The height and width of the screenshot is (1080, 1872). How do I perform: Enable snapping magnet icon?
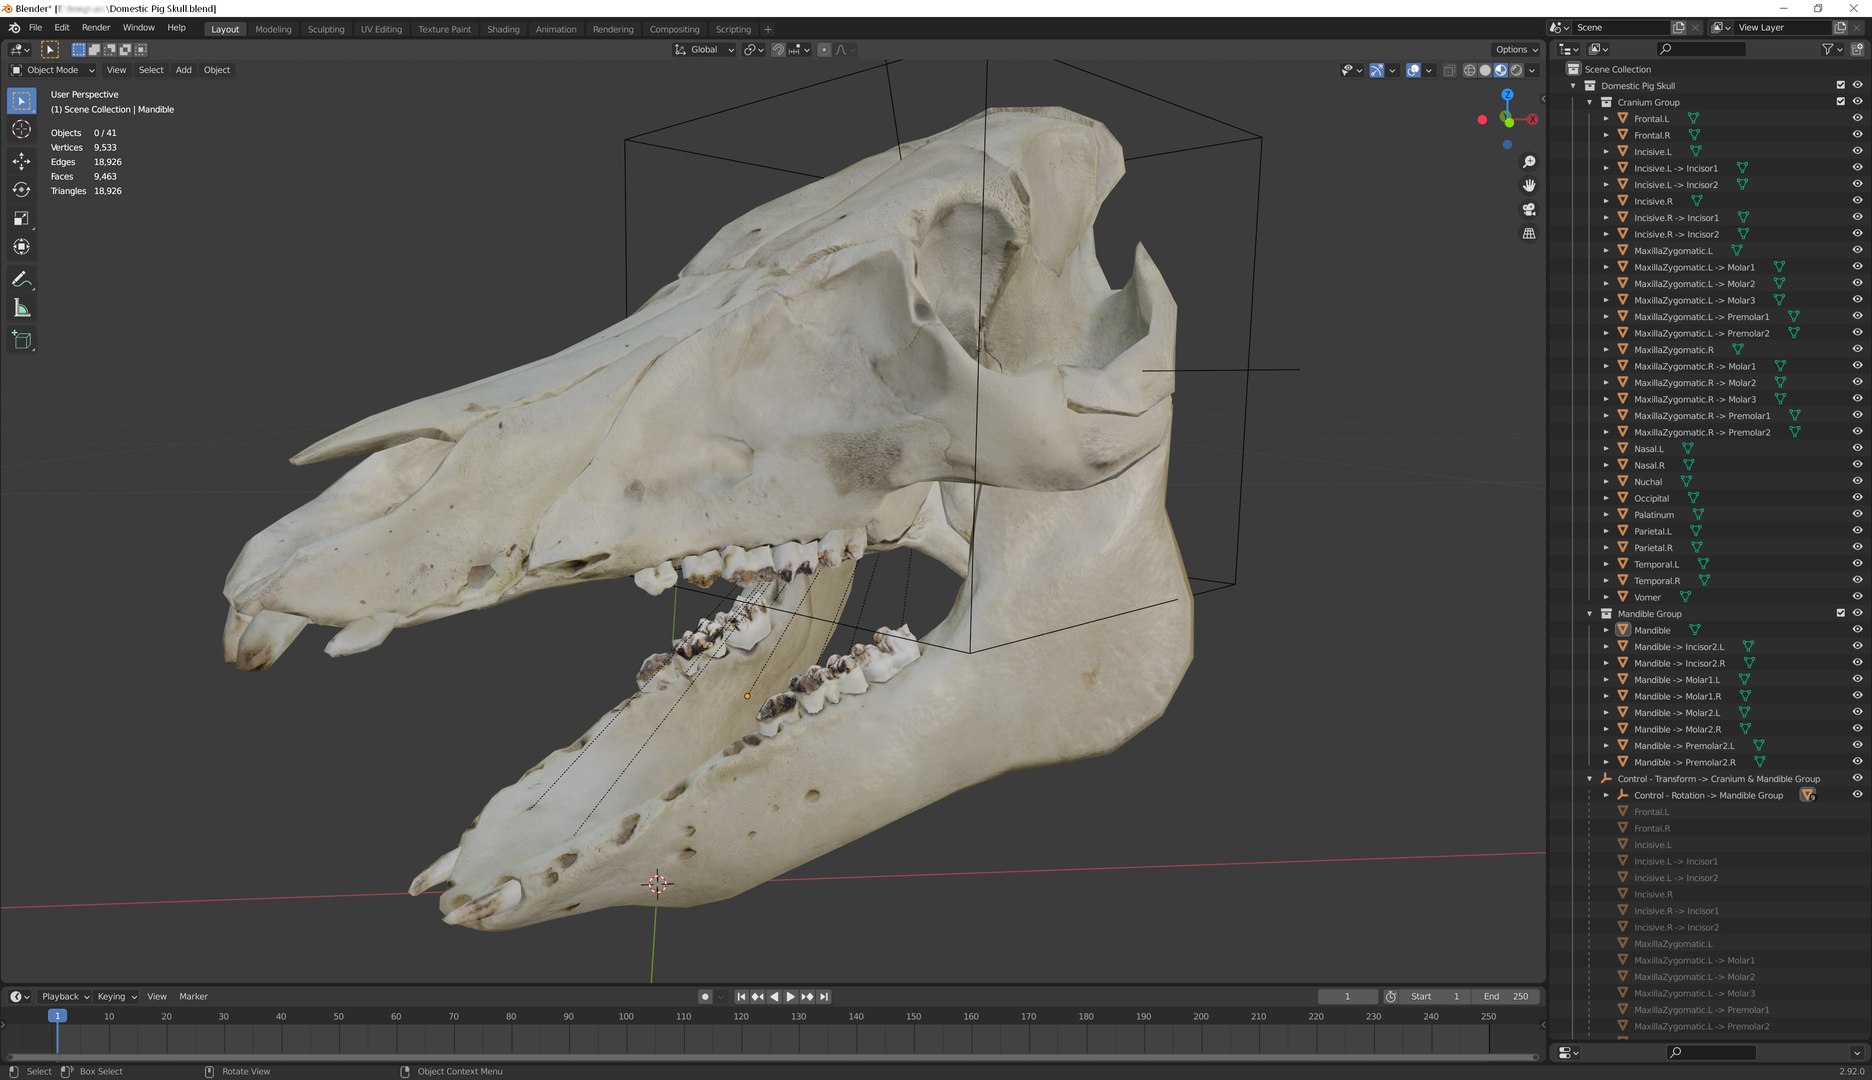tap(778, 49)
